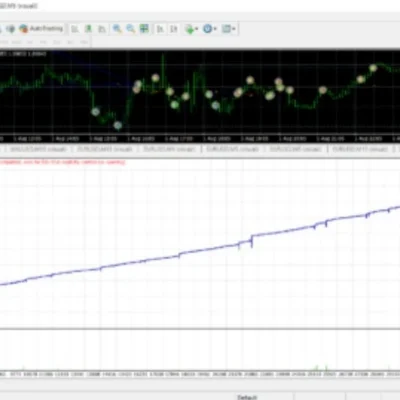Open the Periods clock dropdown
Viewport: 400px width, 400px height.
[x=210, y=29]
